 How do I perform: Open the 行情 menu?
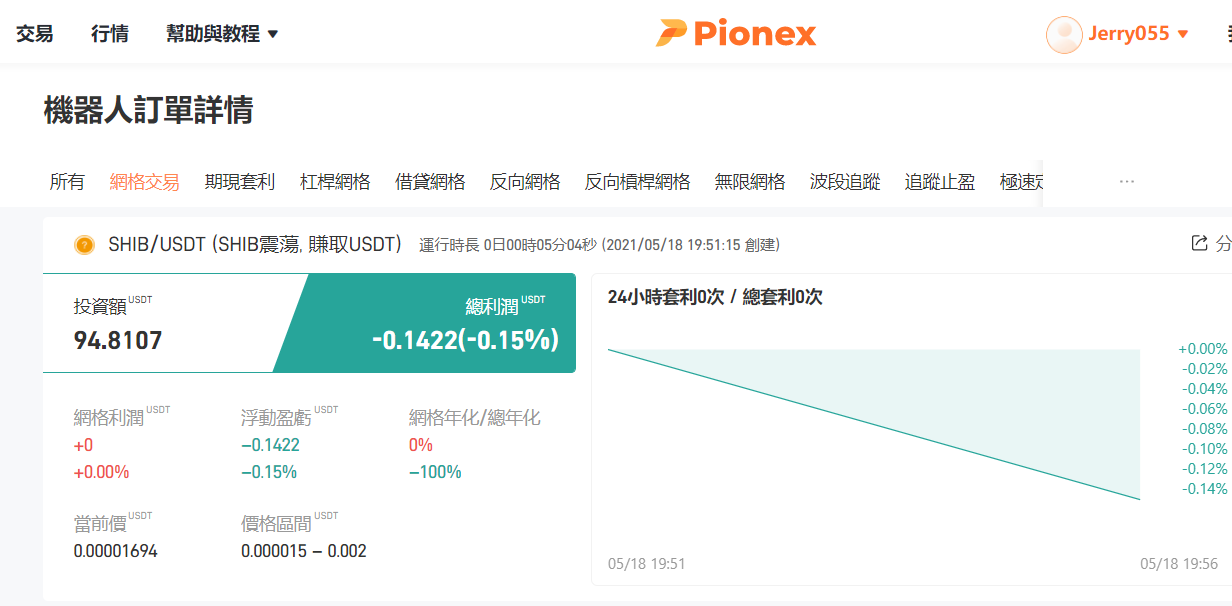[110, 34]
